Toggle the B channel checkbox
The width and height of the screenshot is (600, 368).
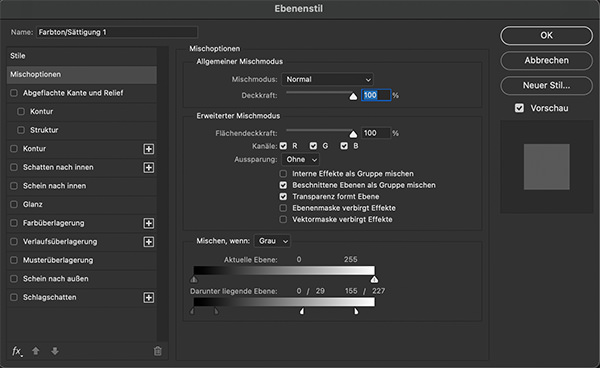click(x=344, y=146)
